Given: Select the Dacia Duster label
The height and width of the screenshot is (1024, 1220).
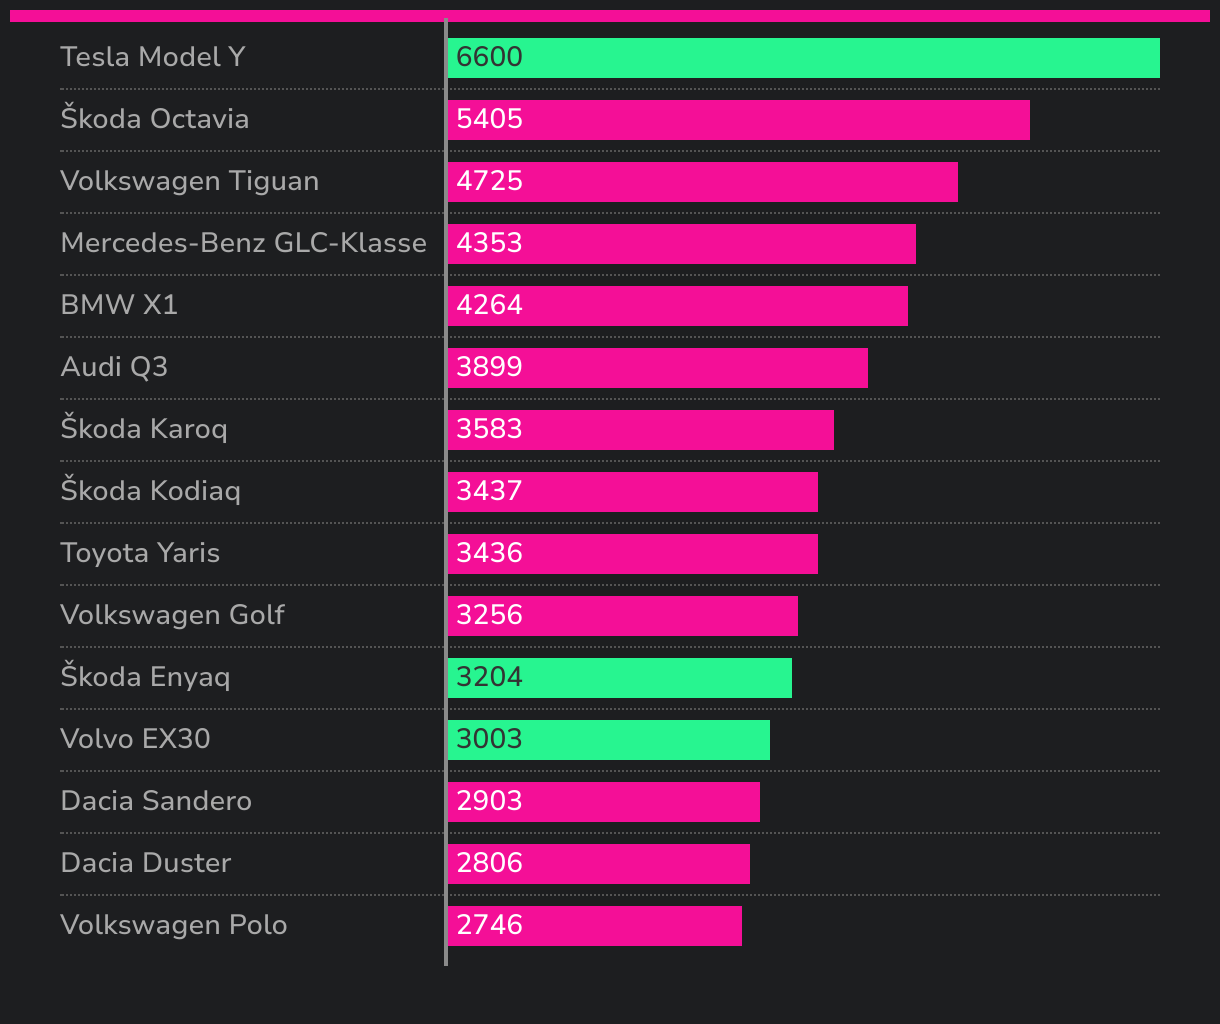Looking at the screenshot, I should (x=146, y=863).
